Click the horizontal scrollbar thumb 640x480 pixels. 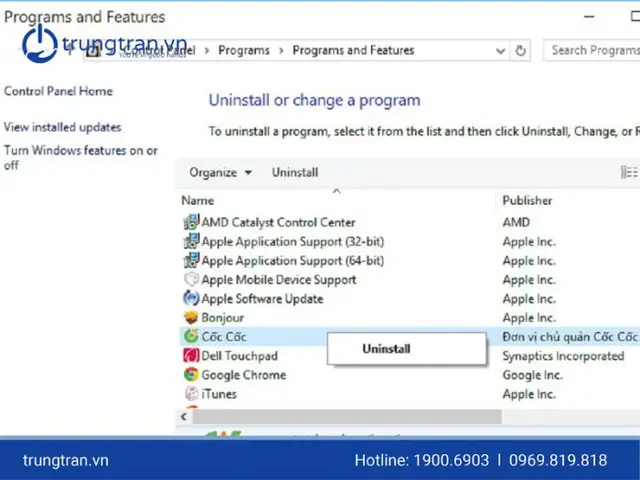point(347,417)
